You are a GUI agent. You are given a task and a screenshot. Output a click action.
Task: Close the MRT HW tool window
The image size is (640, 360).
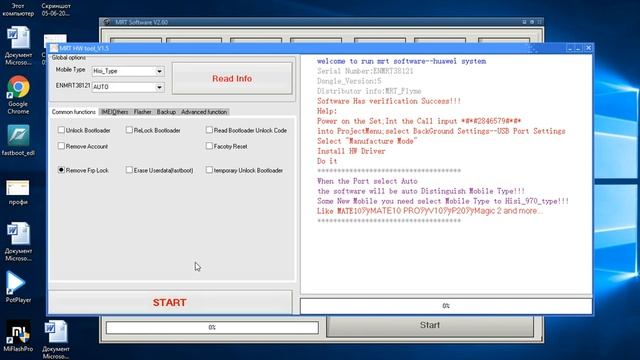tap(588, 48)
